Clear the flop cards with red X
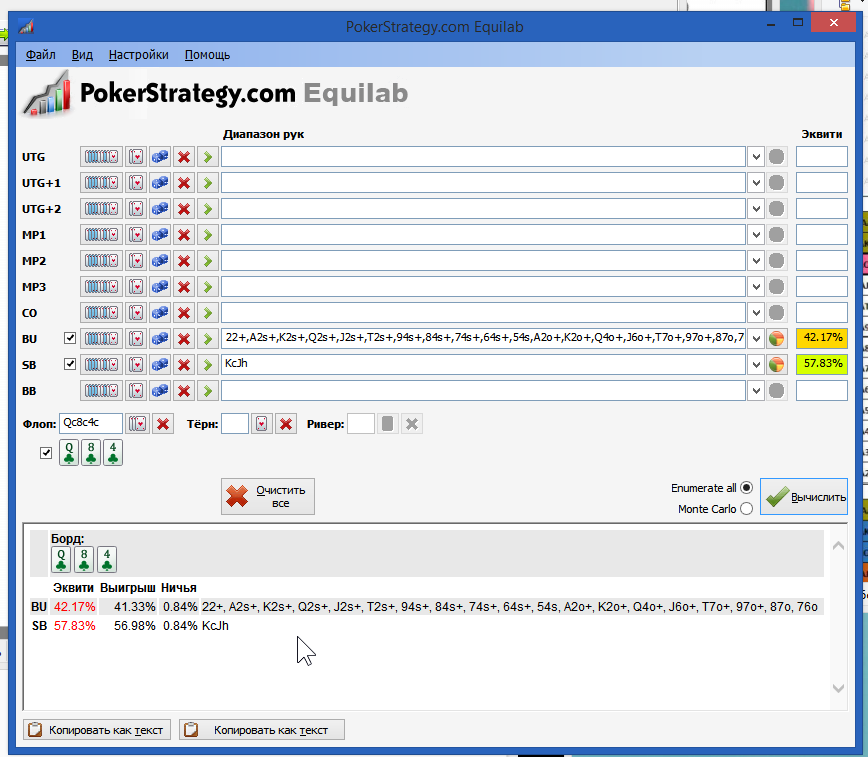This screenshot has width=868, height=757. [x=163, y=424]
